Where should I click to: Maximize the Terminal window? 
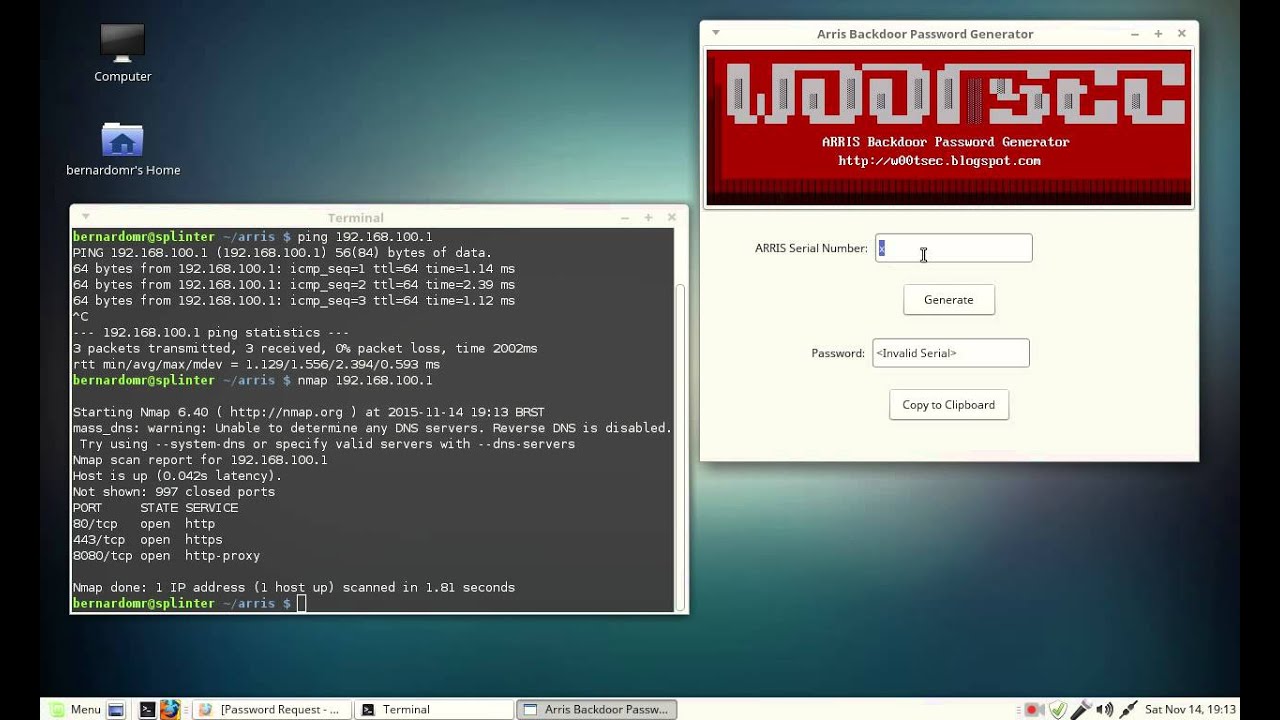point(648,217)
